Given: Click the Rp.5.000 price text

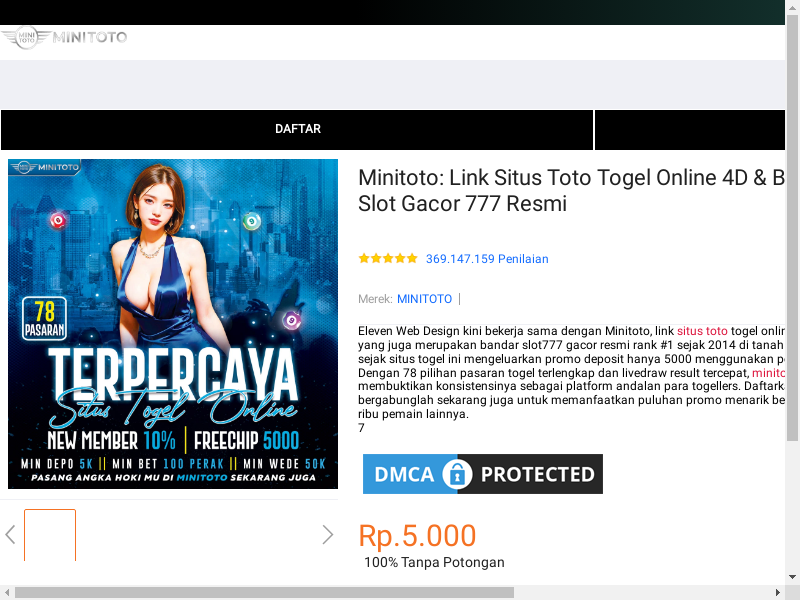Looking at the screenshot, I should [417, 536].
